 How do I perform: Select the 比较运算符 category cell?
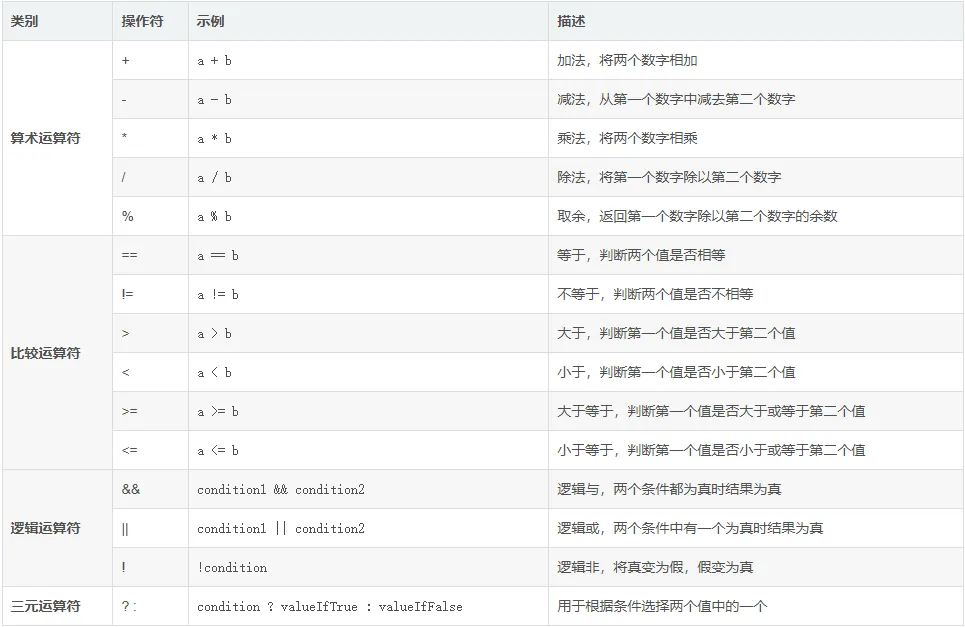[45, 353]
